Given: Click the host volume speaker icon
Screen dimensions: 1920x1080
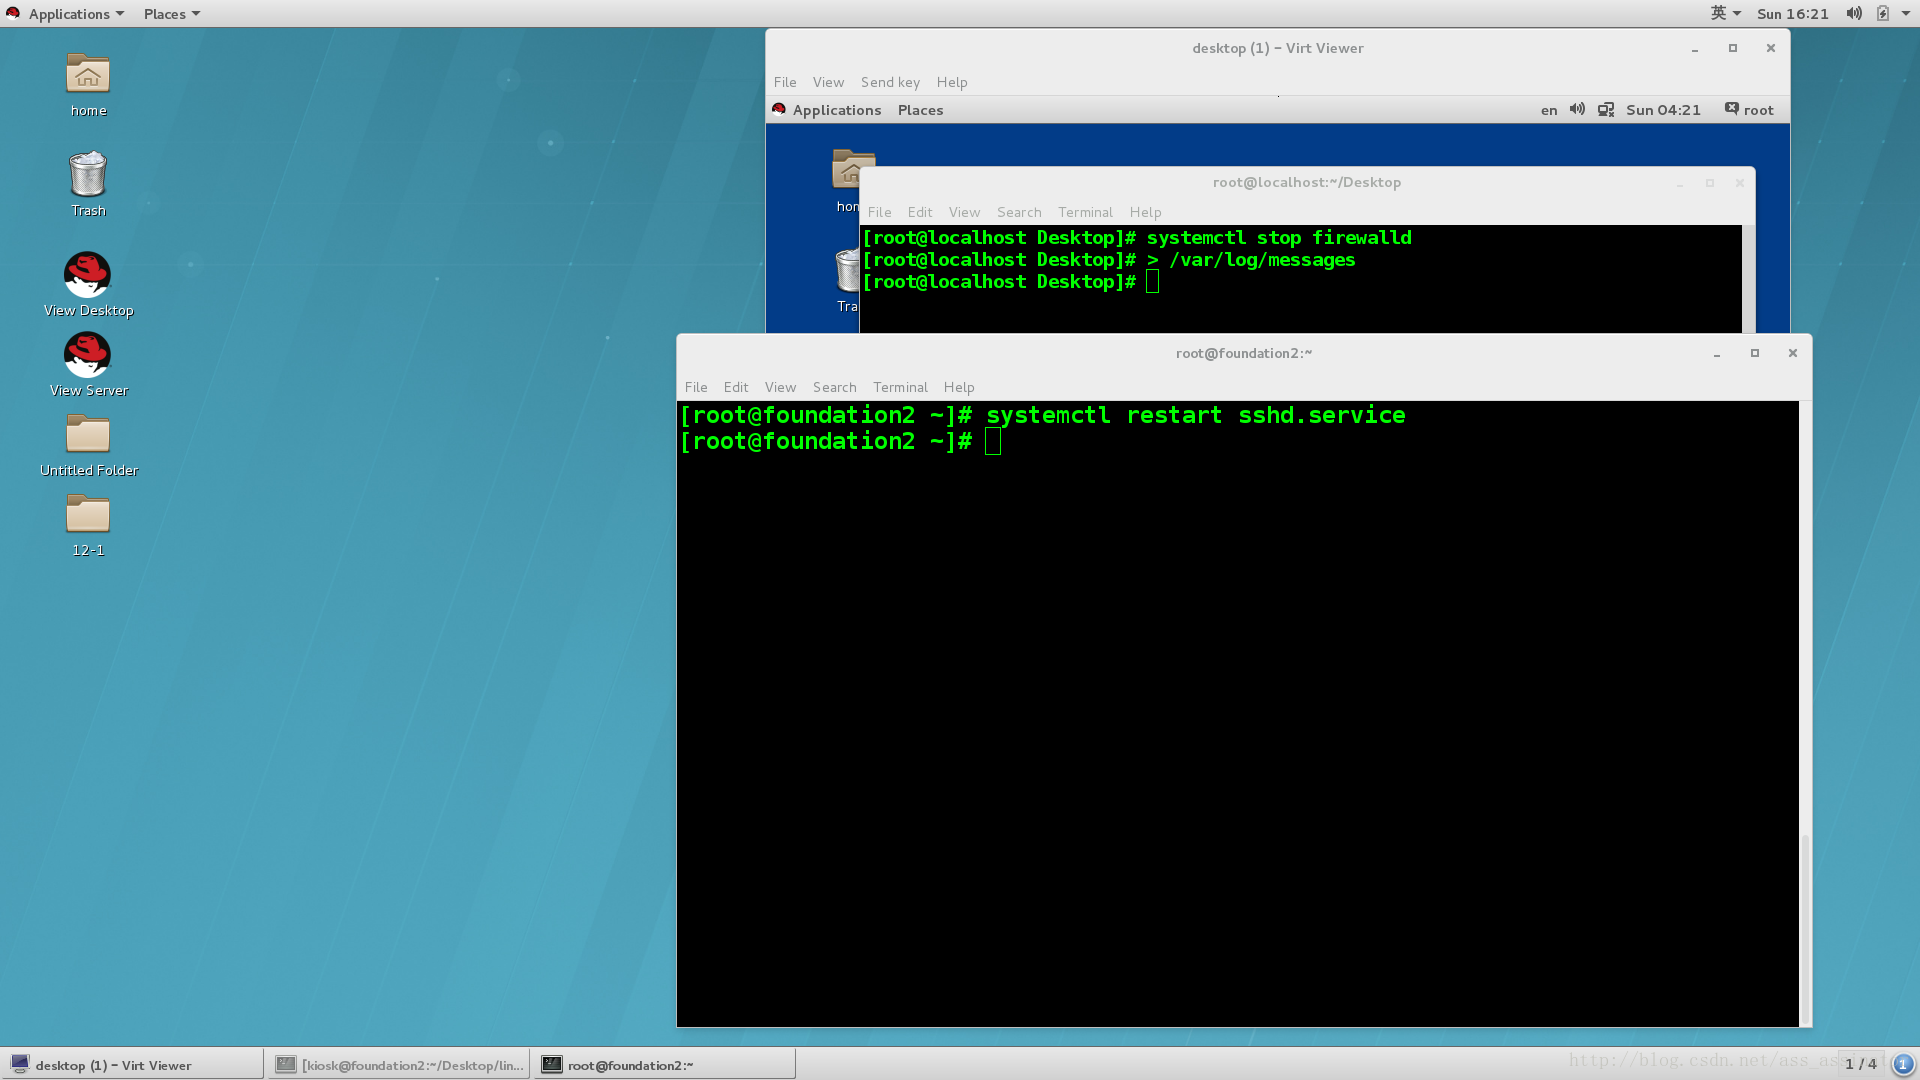Looking at the screenshot, I should click(1853, 13).
